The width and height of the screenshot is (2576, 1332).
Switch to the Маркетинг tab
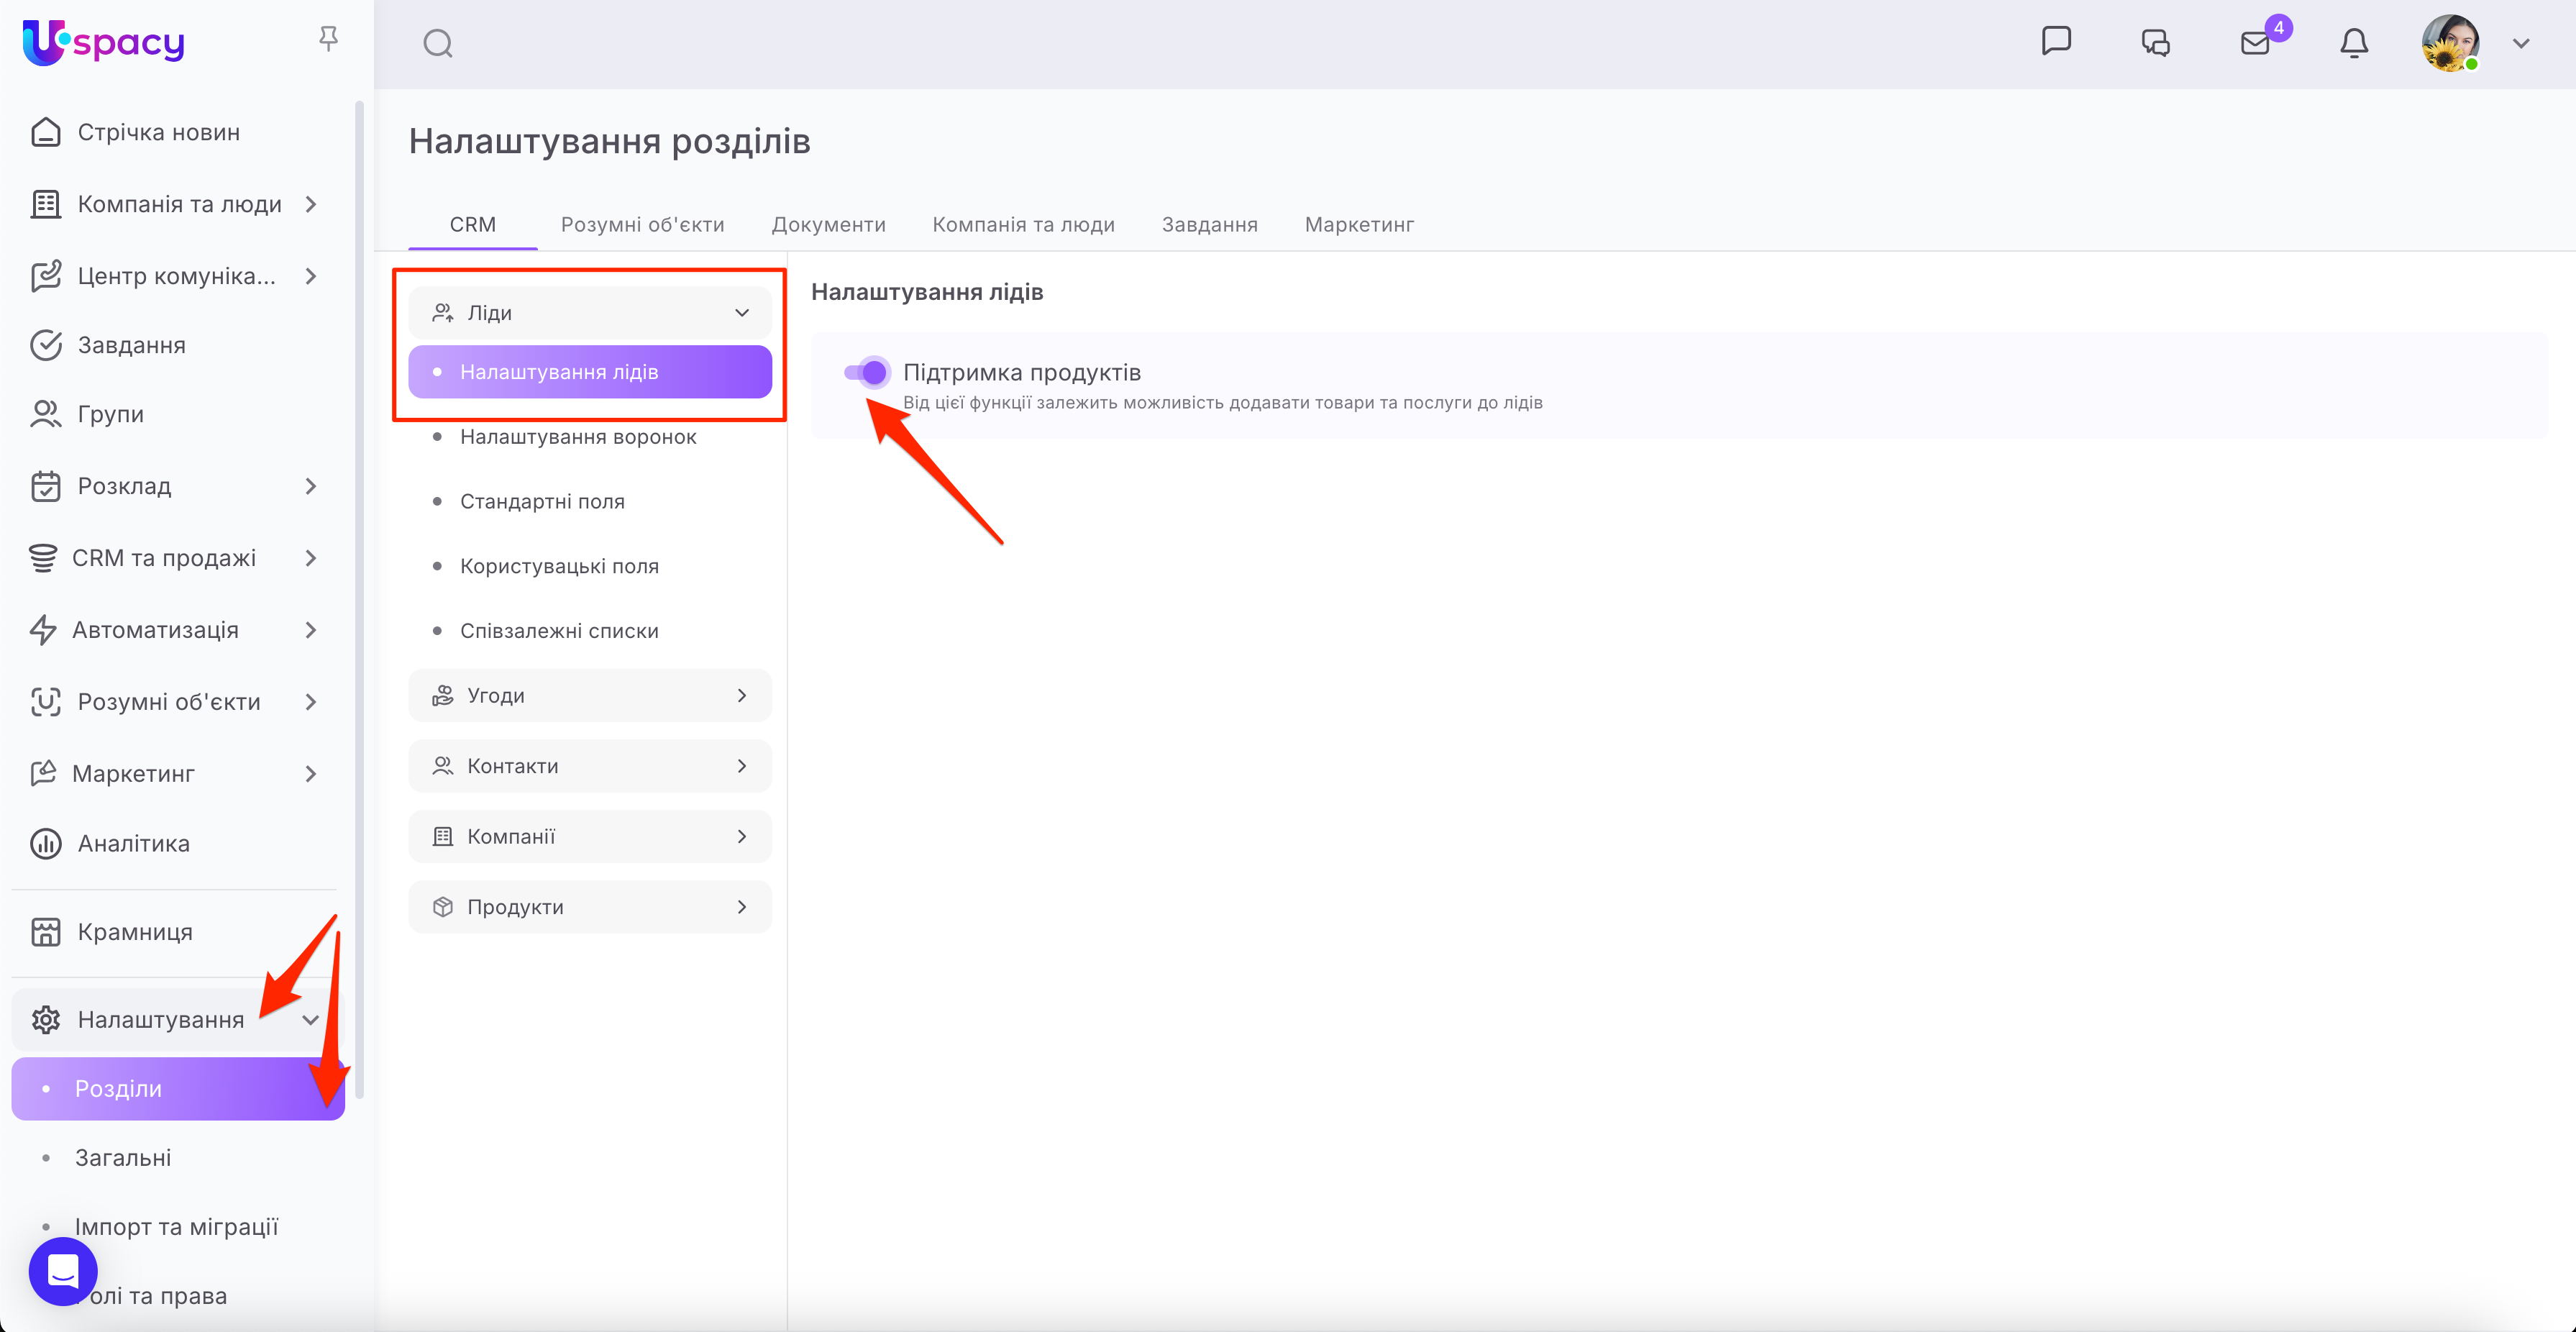point(1359,224)
